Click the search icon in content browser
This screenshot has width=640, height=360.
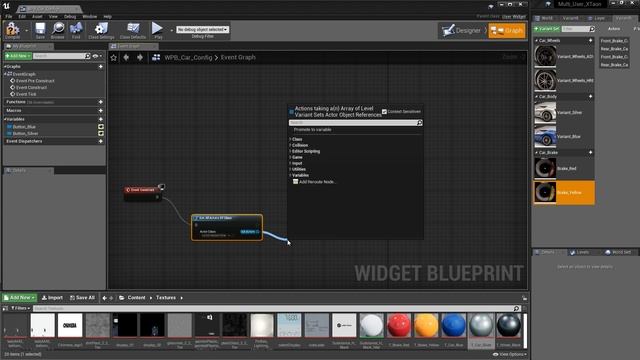[516, 309]
